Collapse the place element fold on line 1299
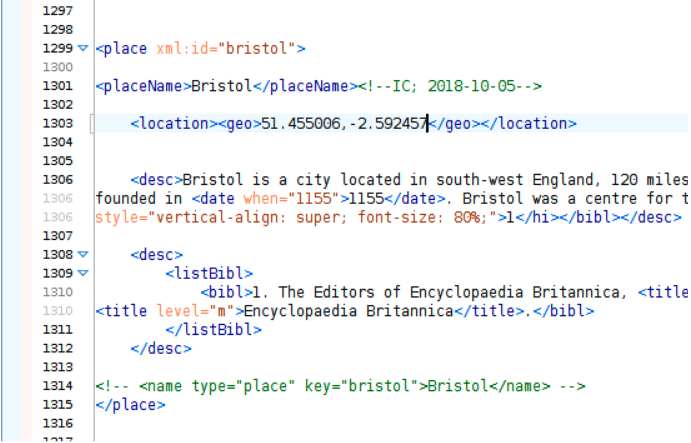The width and height of the screenshot is (691, 443). tap(83, 48)
